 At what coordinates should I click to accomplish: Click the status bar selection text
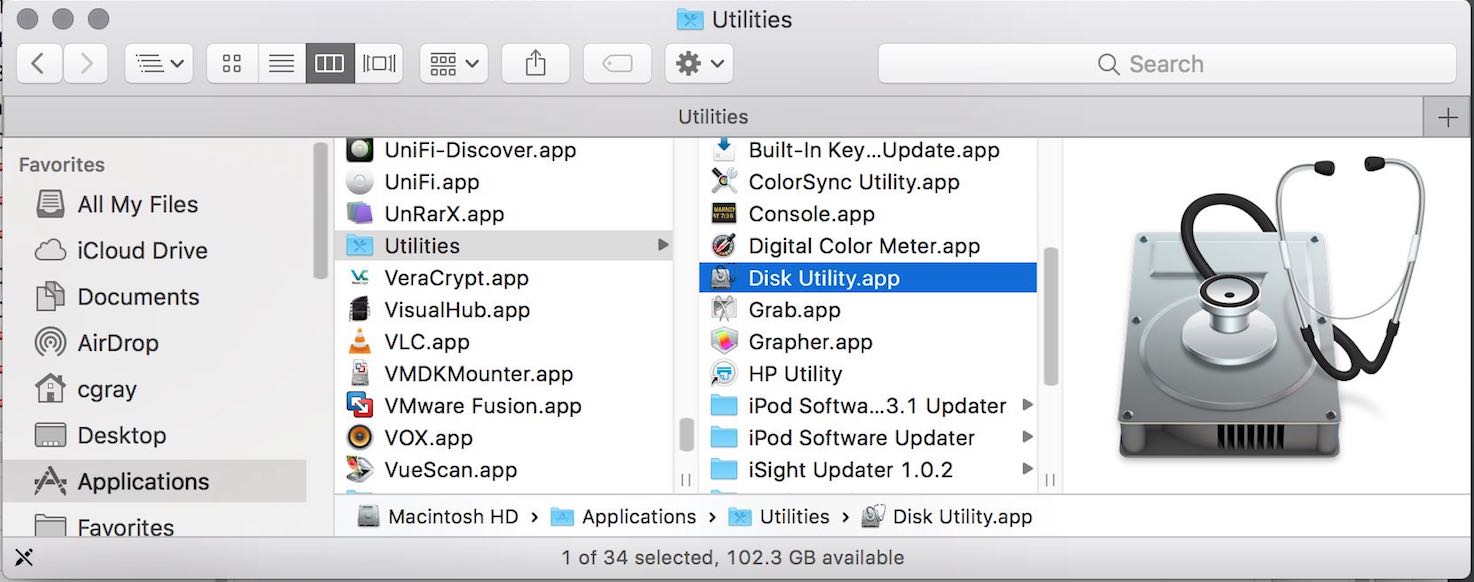(733, 558)
